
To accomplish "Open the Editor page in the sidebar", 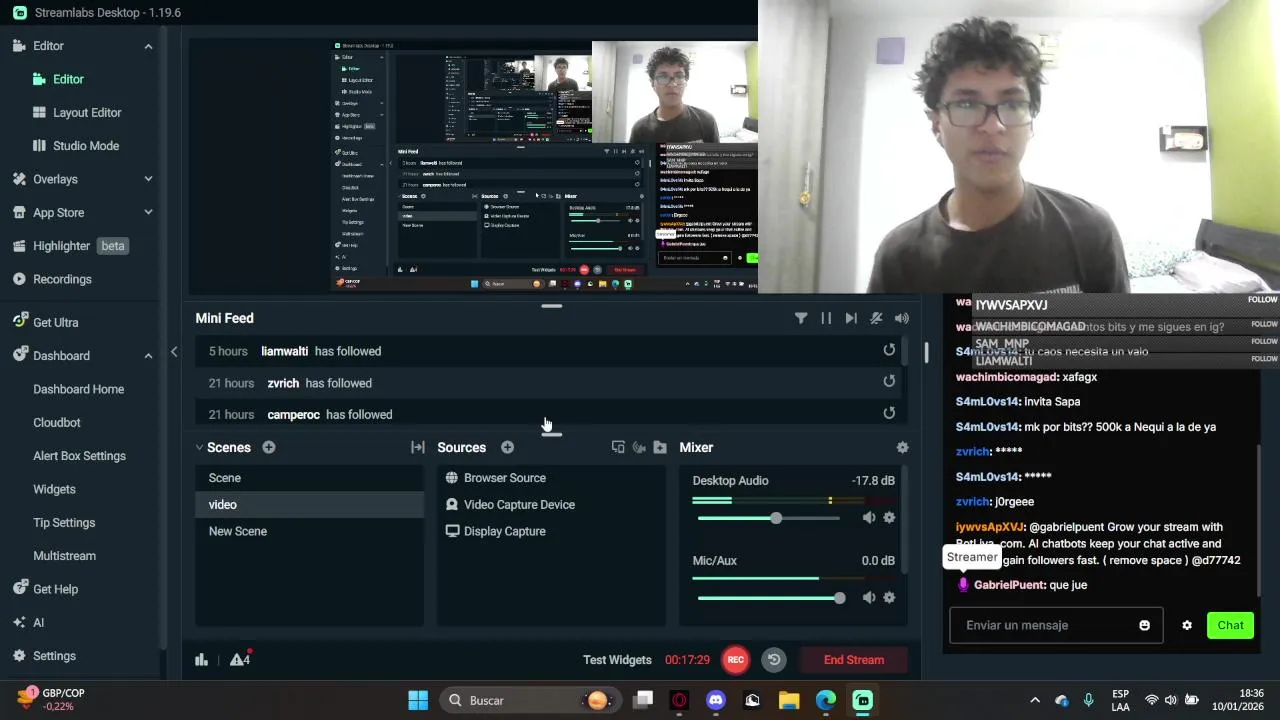I will pos(68,79).
